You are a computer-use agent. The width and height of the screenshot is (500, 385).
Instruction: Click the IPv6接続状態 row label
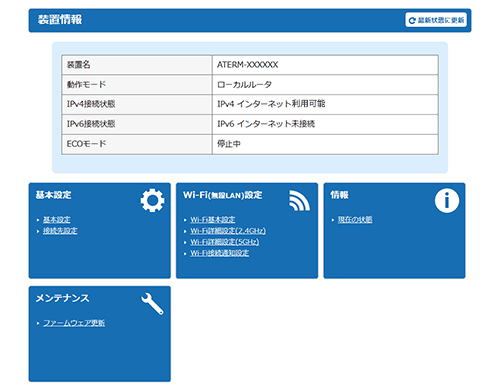pyautogui.click(x=91, y=124)
